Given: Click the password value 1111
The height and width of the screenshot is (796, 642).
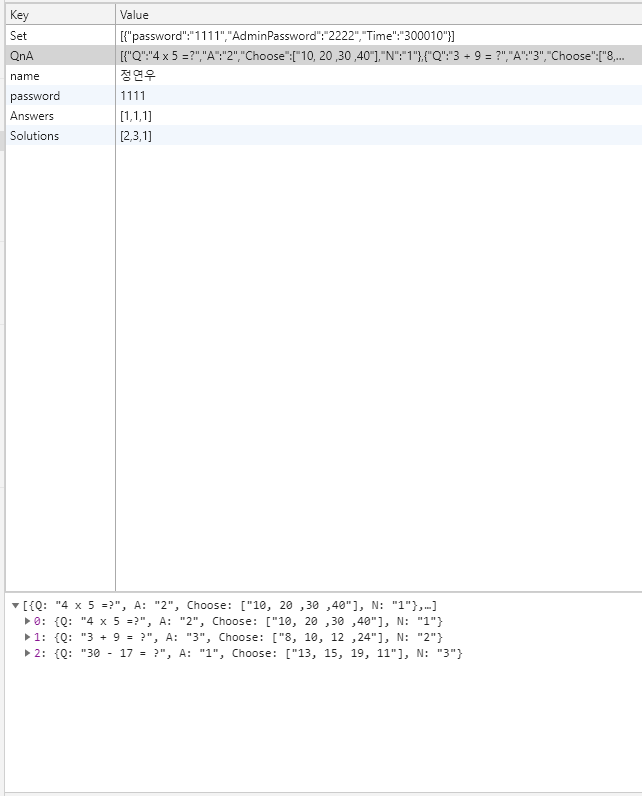Looking at the screenshot, I should coord(132,96).
